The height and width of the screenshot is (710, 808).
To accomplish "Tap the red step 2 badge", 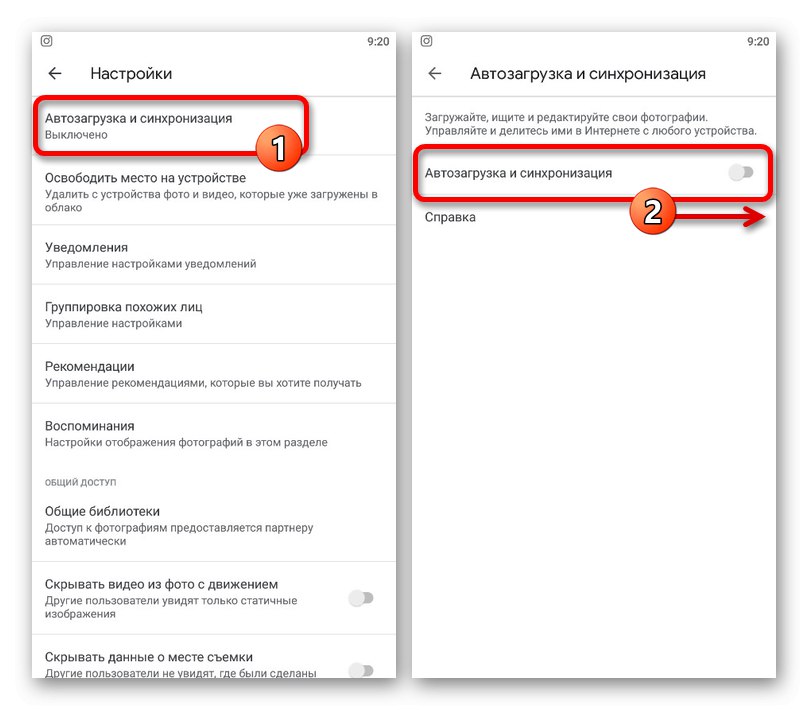I will coord(652,211).
